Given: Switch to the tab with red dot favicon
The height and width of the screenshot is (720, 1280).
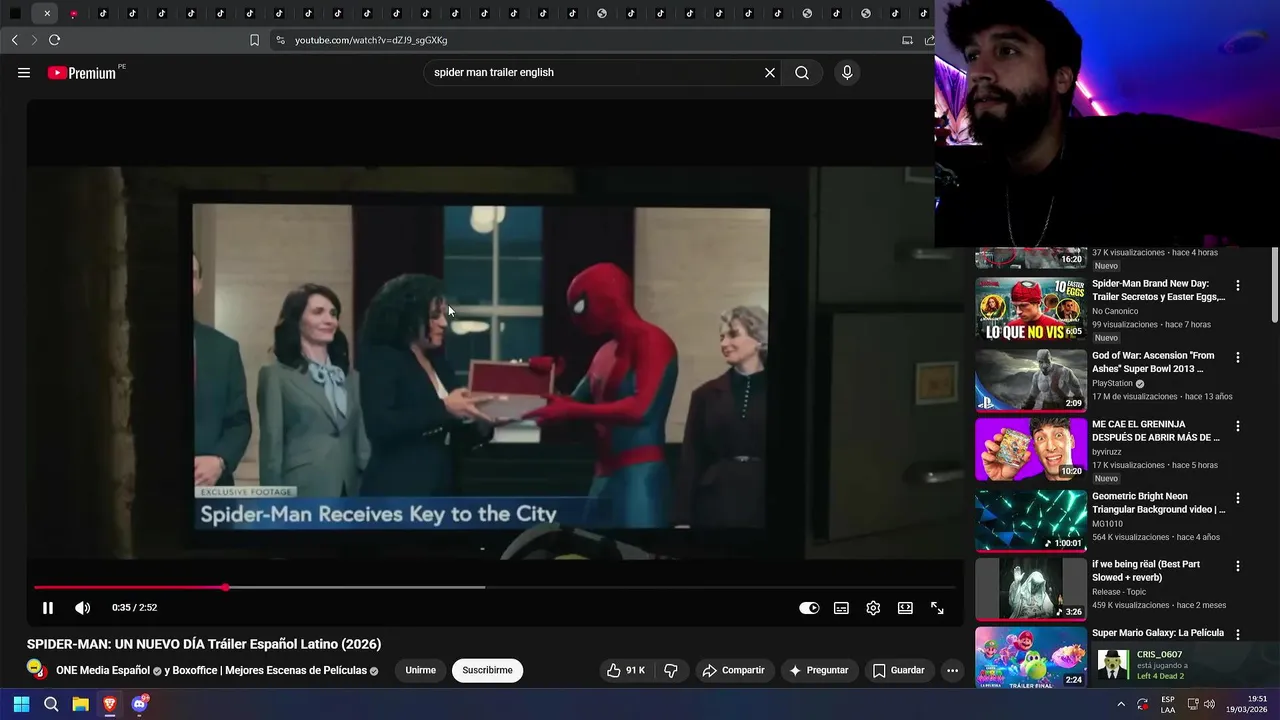Looking at the screenshot, I should coord(74,14).
